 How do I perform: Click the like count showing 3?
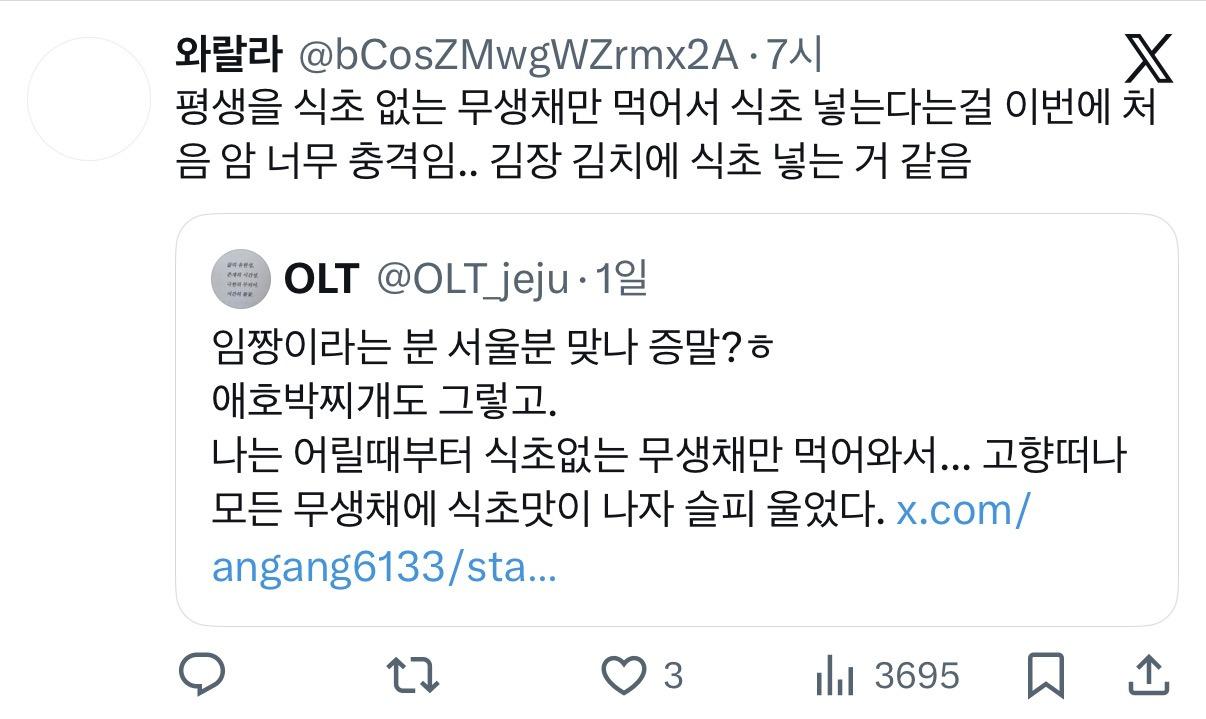[x=673, y=677]
